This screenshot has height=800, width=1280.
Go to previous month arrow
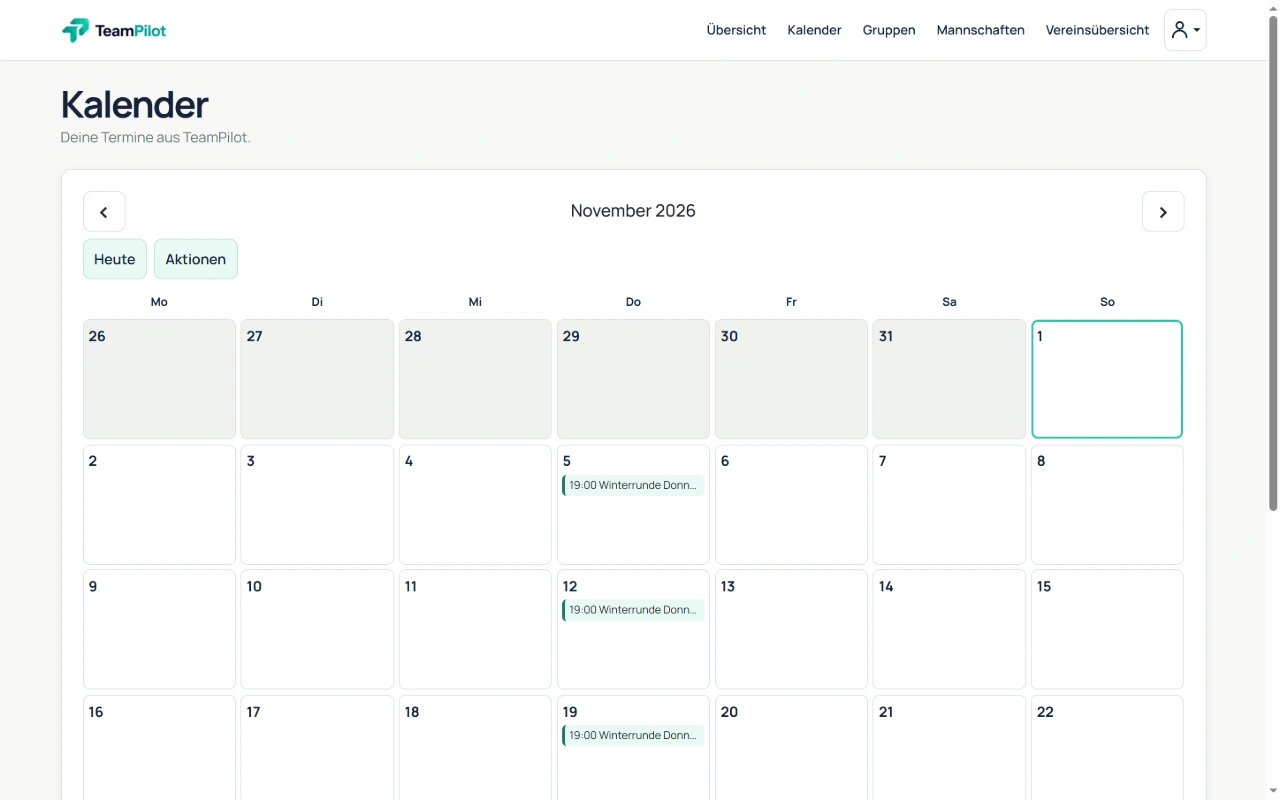point(104,212)
